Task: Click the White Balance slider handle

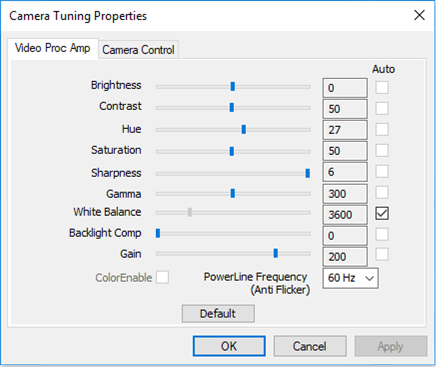Action: 190,212
